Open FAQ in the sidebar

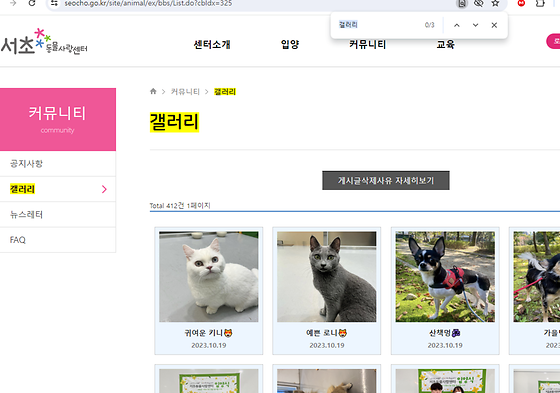[58, 240]
